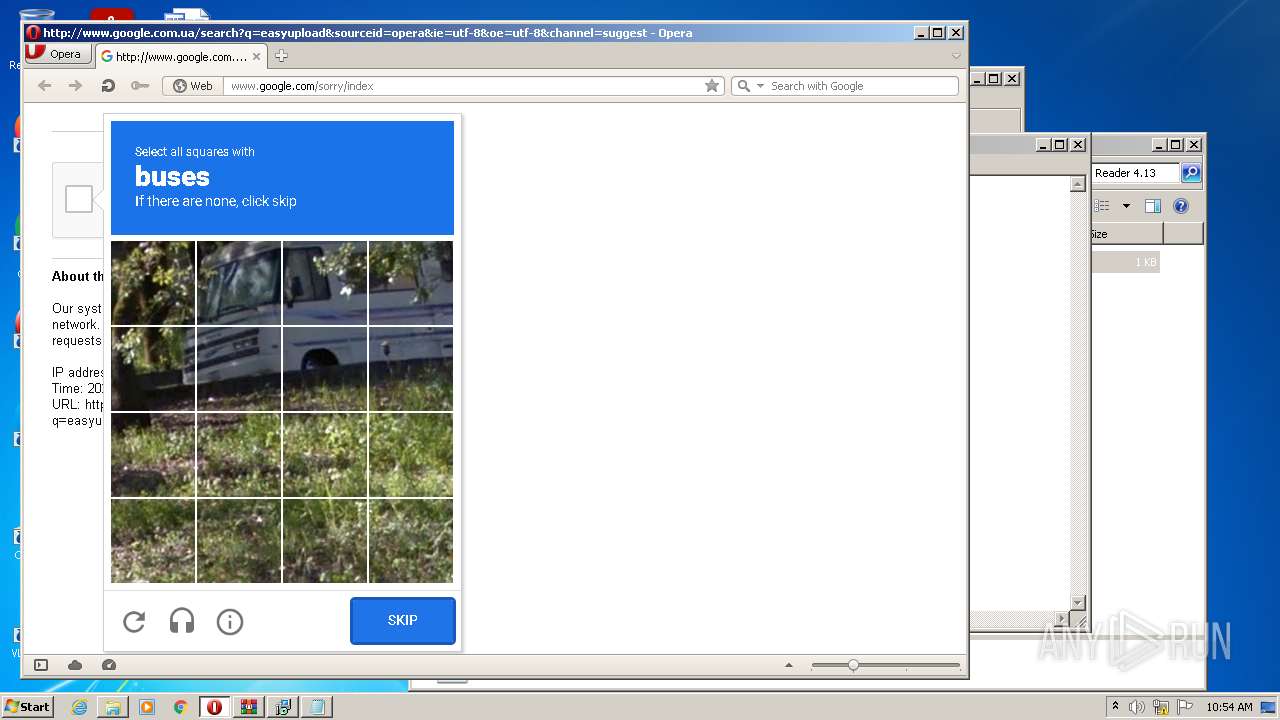Go back using the Back arrow
This screenshot has height=720, width=1280.
[44, 86]
